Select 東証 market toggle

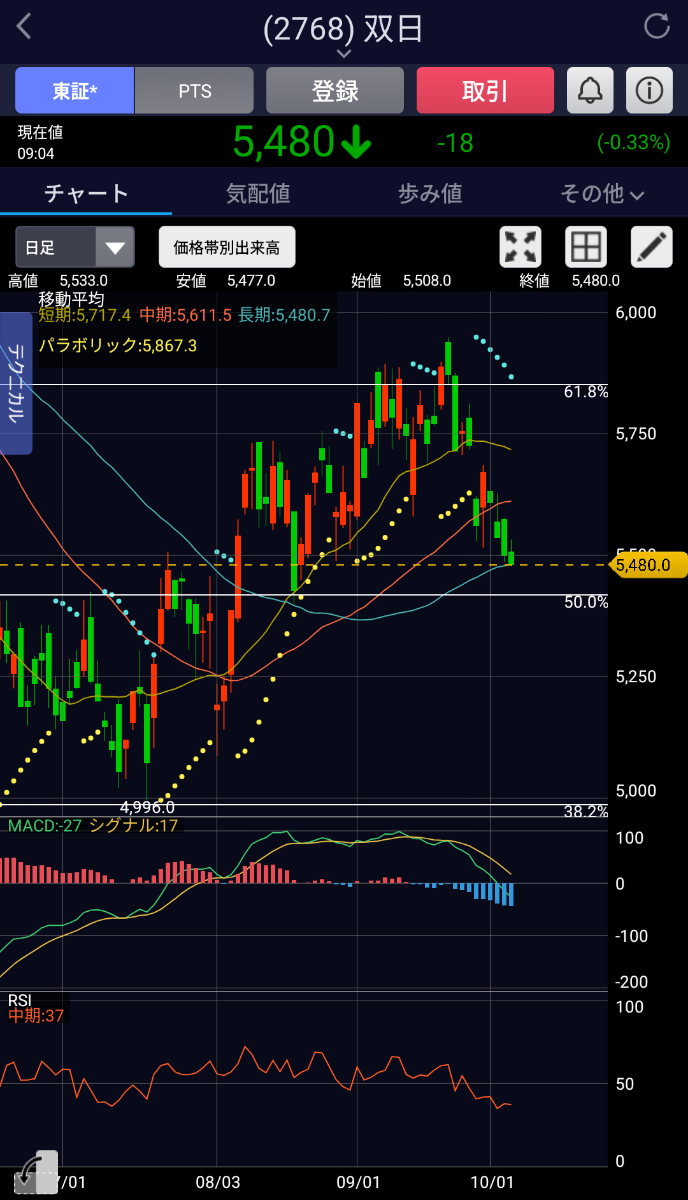tap(75, 91)
